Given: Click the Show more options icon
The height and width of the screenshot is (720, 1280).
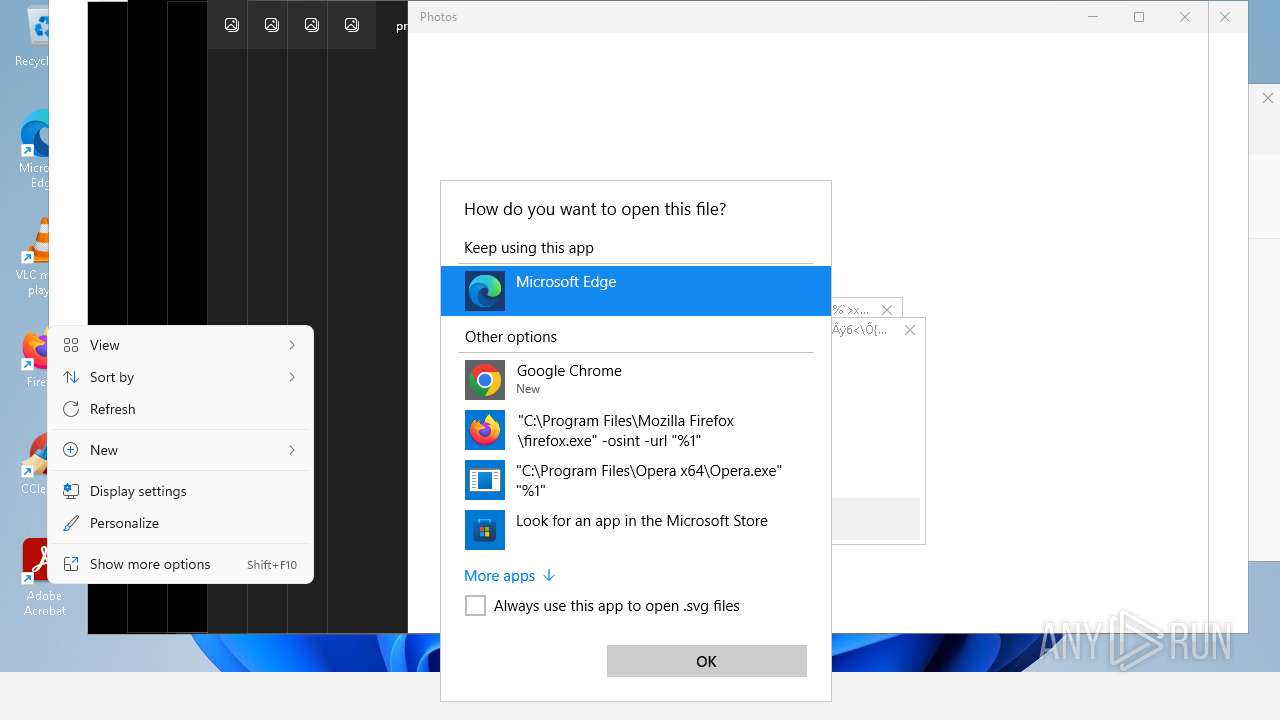Looking at the screenshot, I should click(x=71, y=564).
